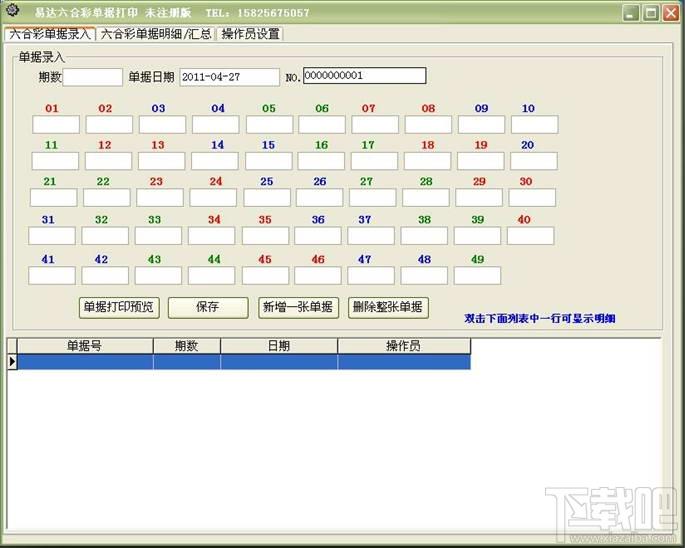Select input box under number 40
The width and height of the screenshot is (685, 548).
point(530,236)
